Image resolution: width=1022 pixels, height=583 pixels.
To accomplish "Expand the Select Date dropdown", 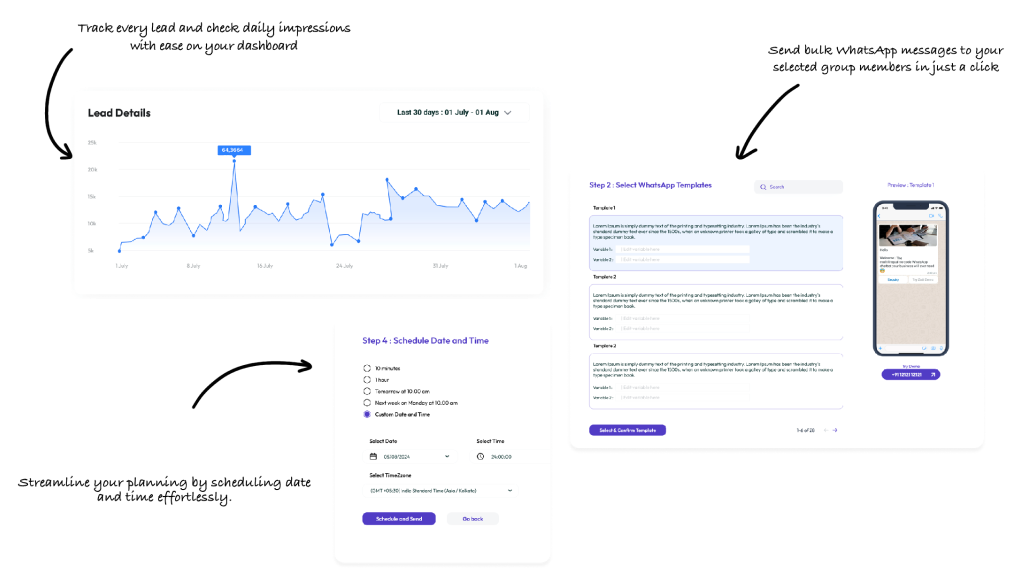I will point(447,456).
